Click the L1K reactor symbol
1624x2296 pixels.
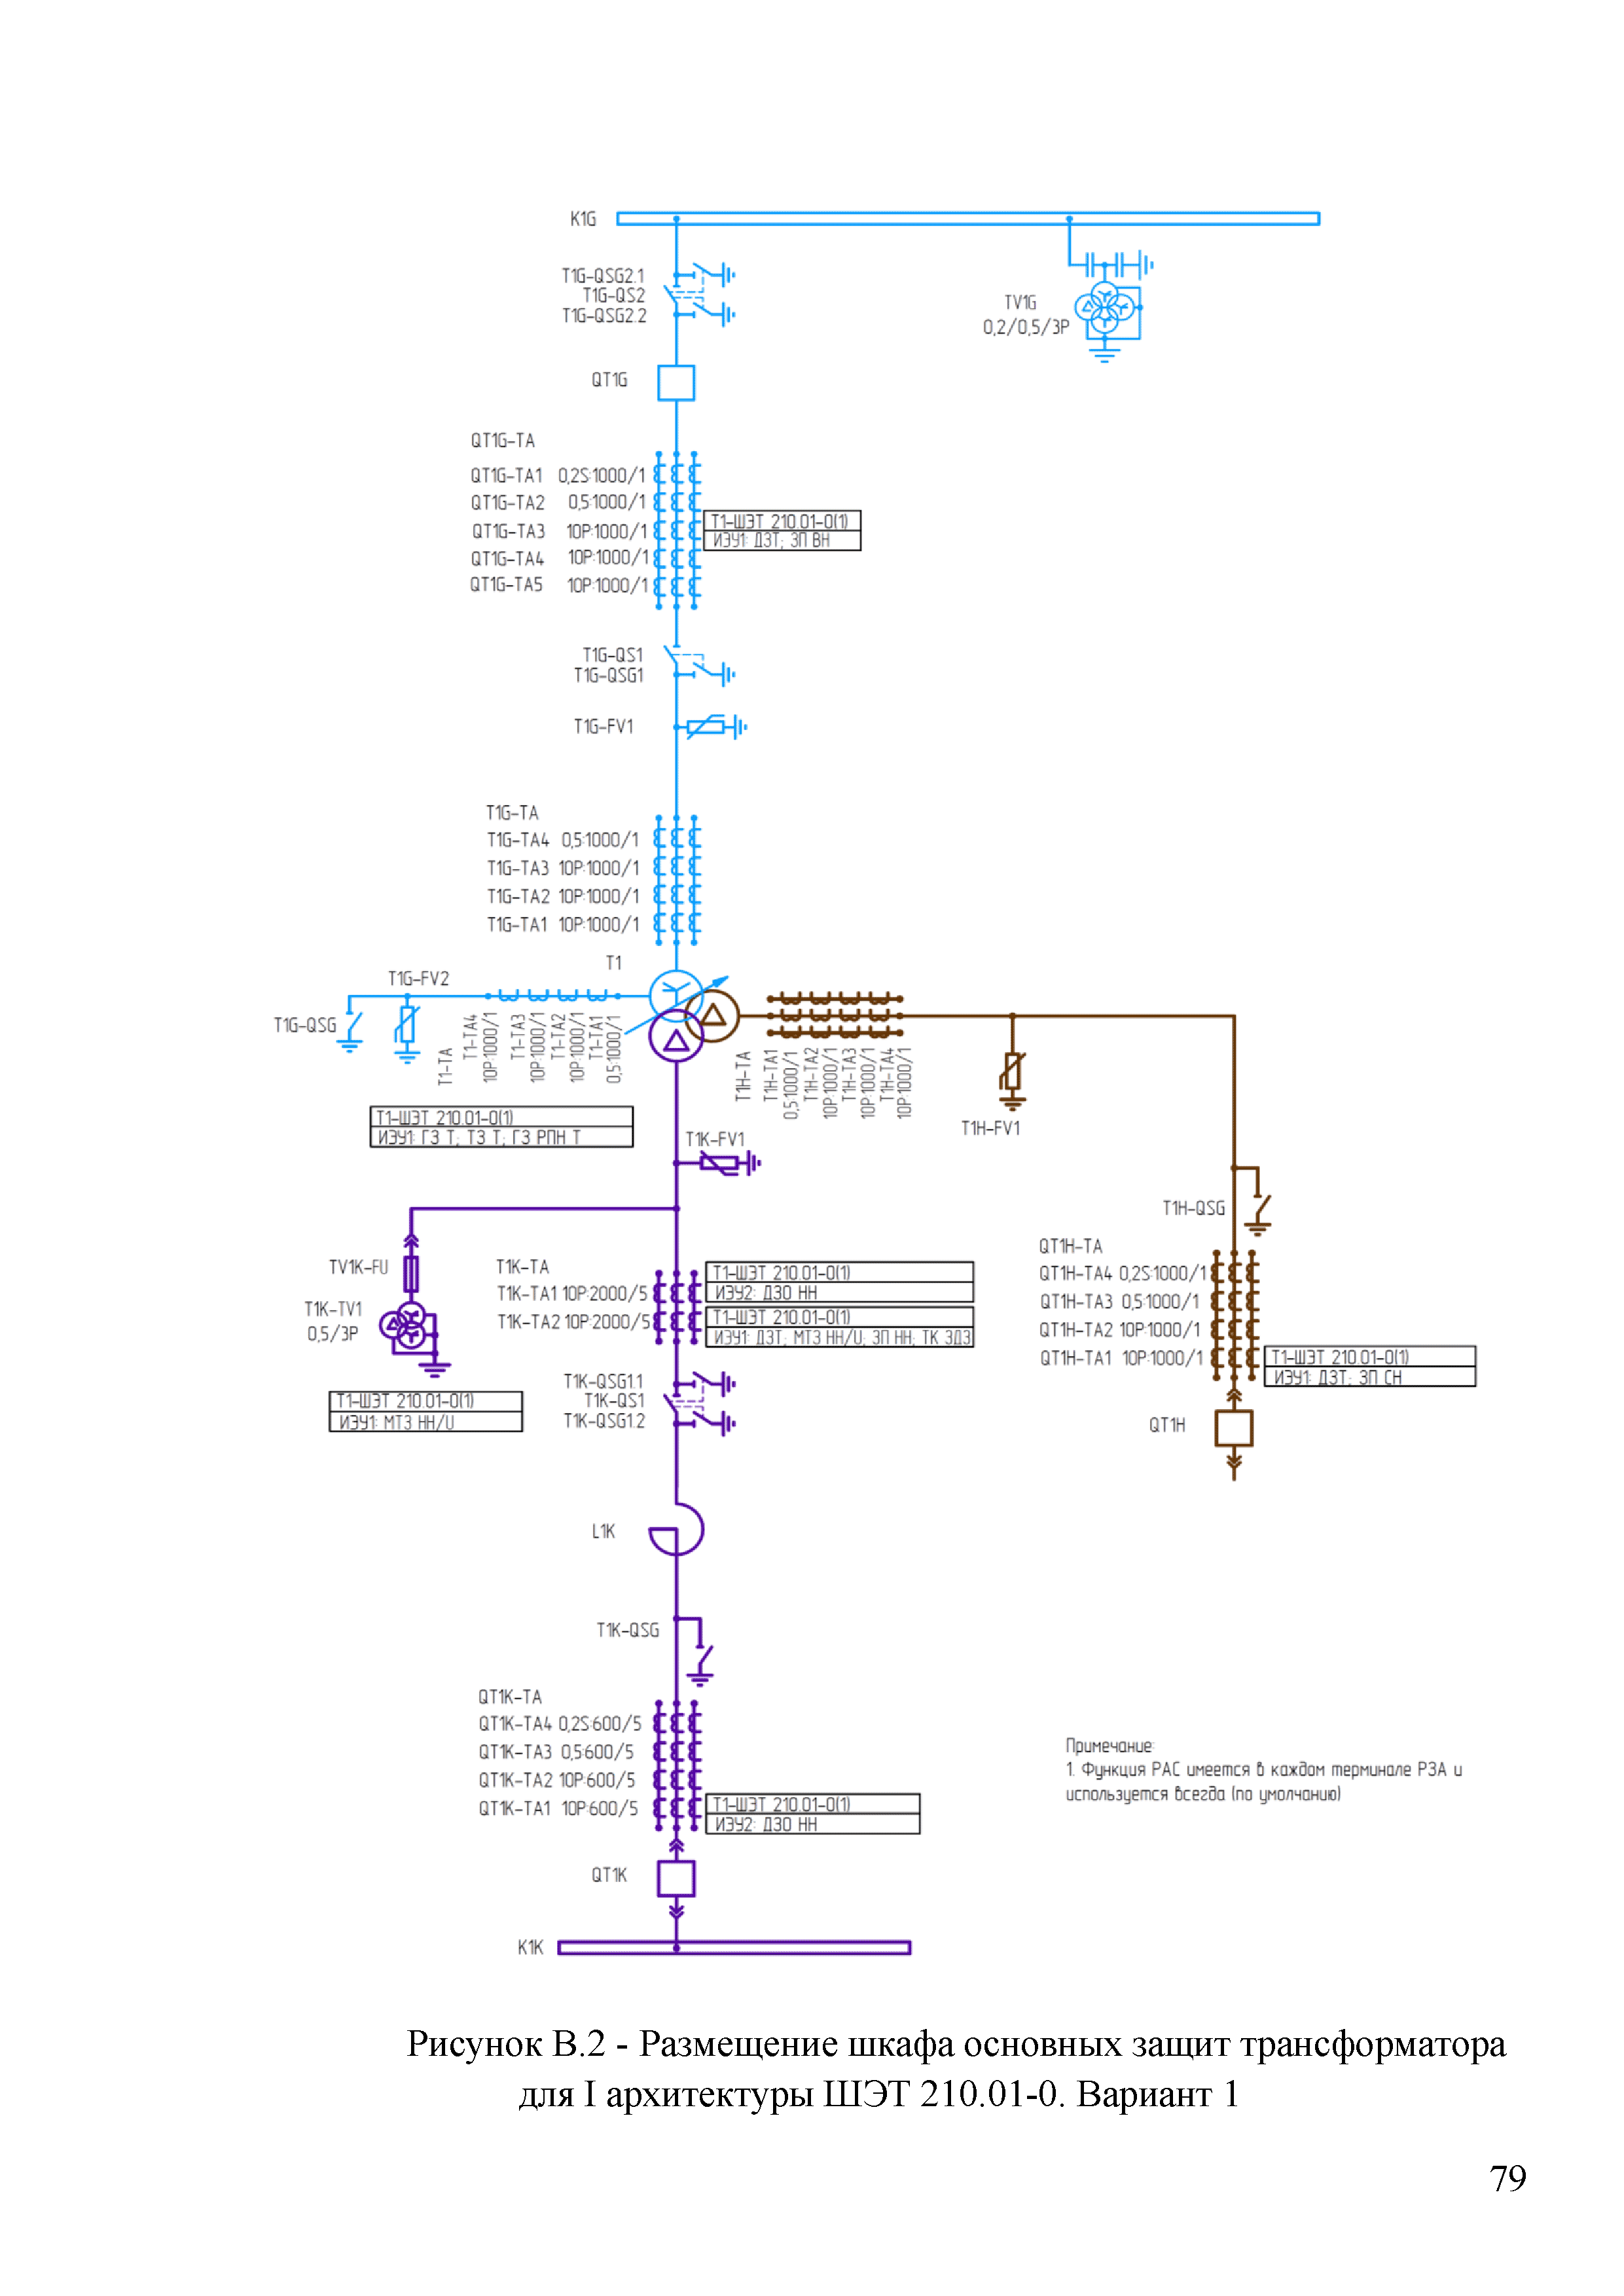677,1529
